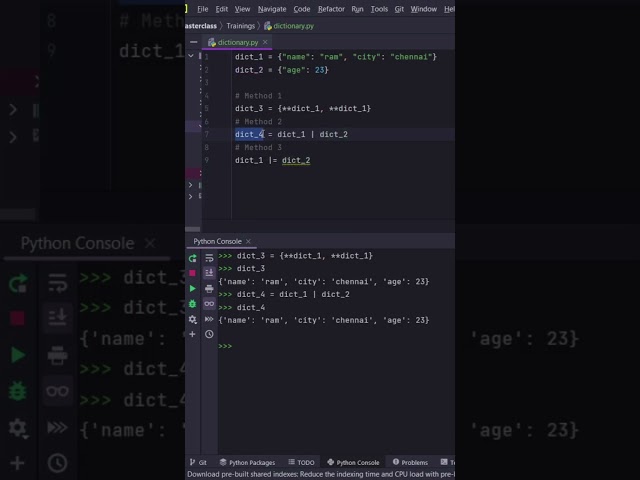This screenshot has width=640, height=480.
Task: Open the Edit menu
Action: [222, 9]
